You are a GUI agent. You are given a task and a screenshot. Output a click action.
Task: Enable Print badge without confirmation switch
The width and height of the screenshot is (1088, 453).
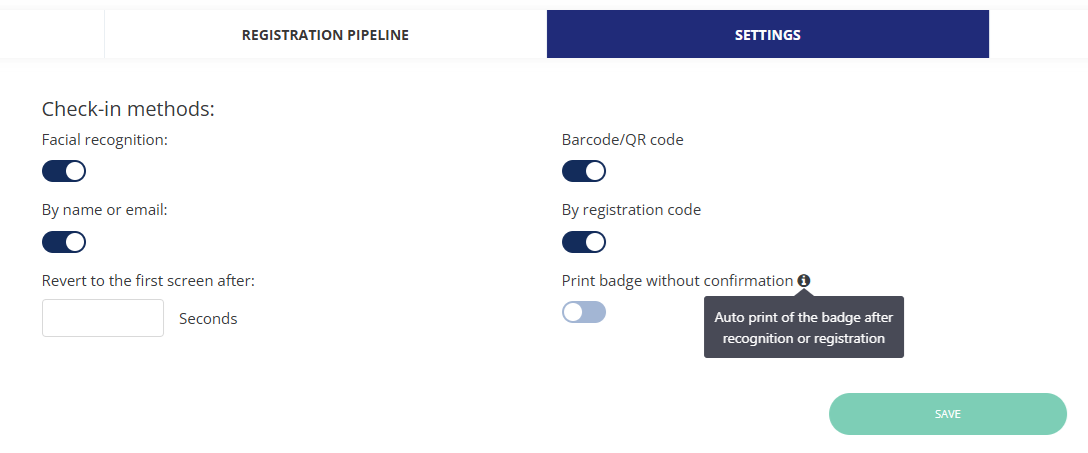pyautogui.click(x=584, y=312)
